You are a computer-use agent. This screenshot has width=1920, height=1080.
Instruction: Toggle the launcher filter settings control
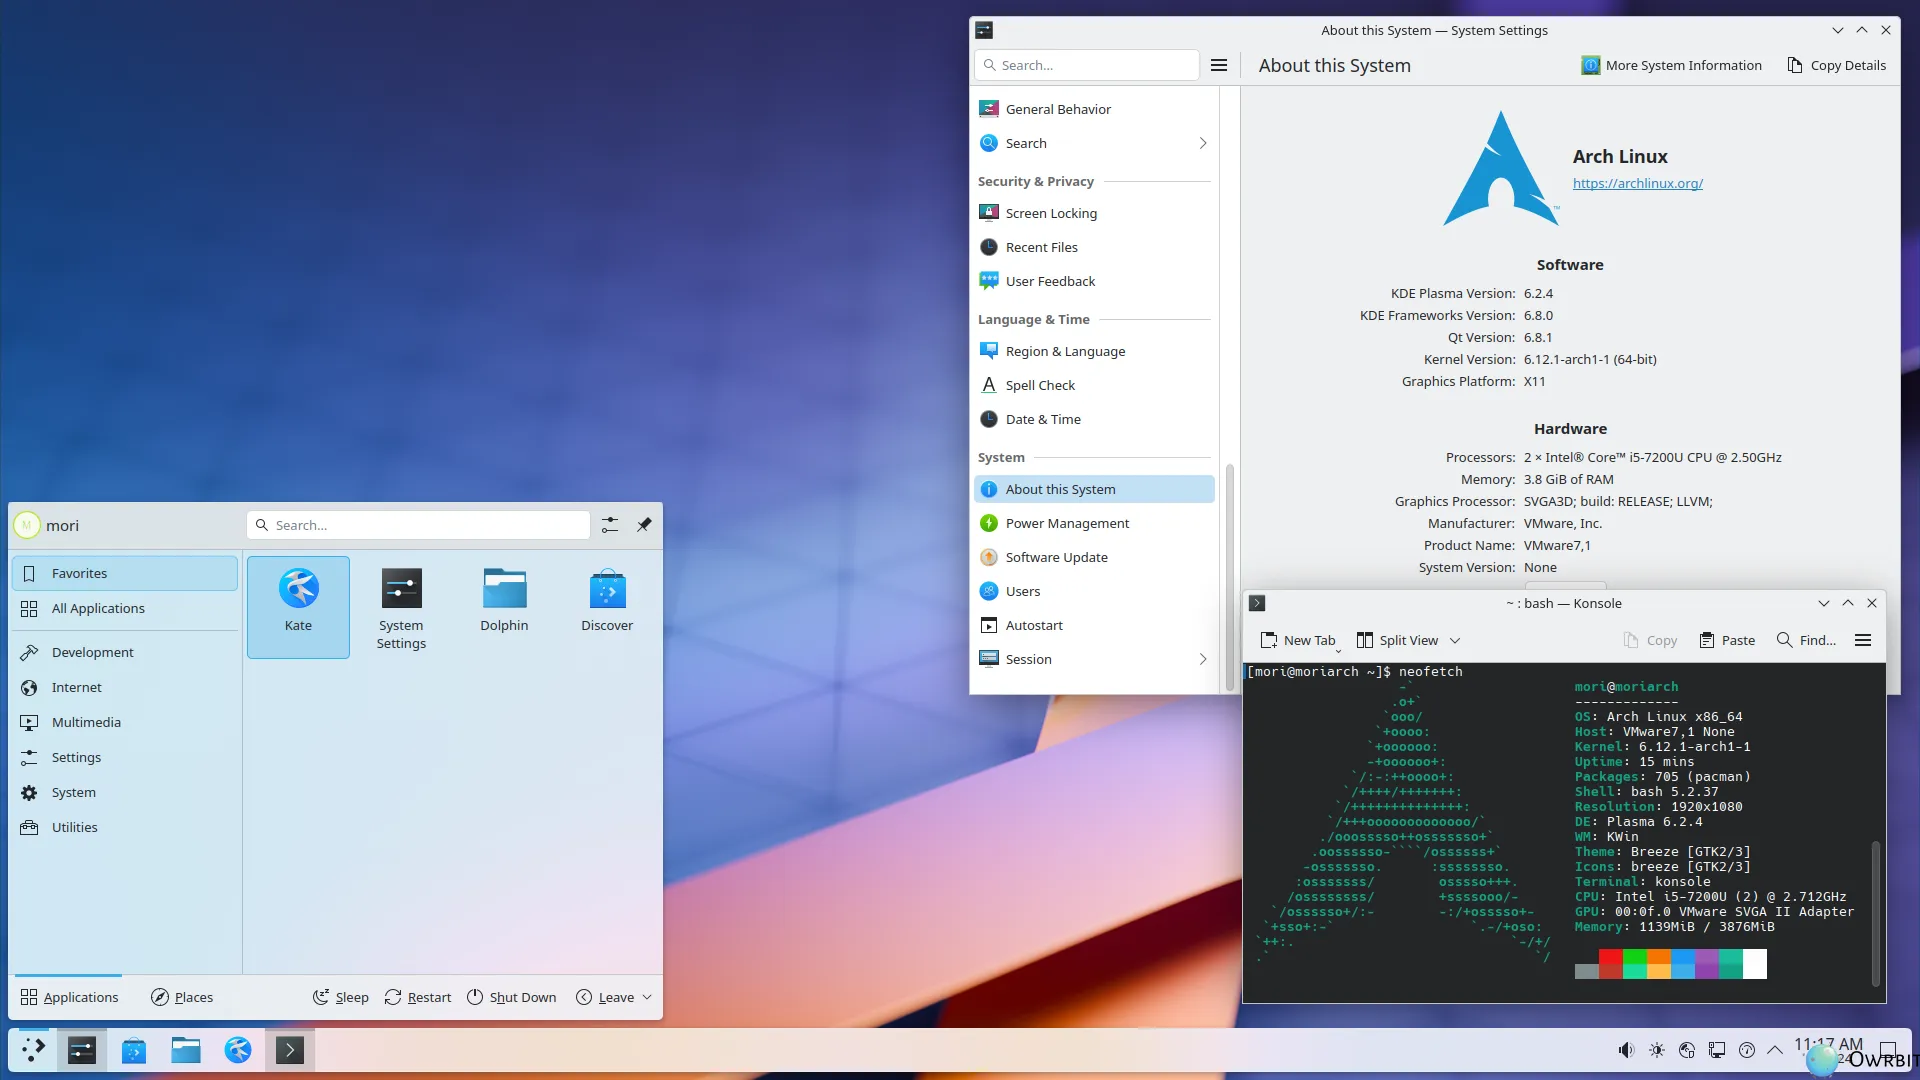tap(609, 524)
